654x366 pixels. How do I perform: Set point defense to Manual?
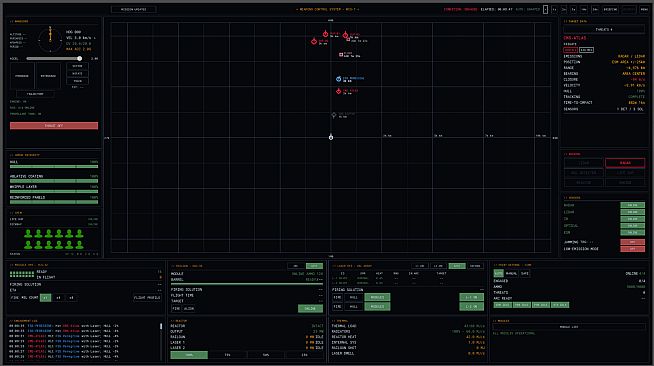[x=511, y=273]
